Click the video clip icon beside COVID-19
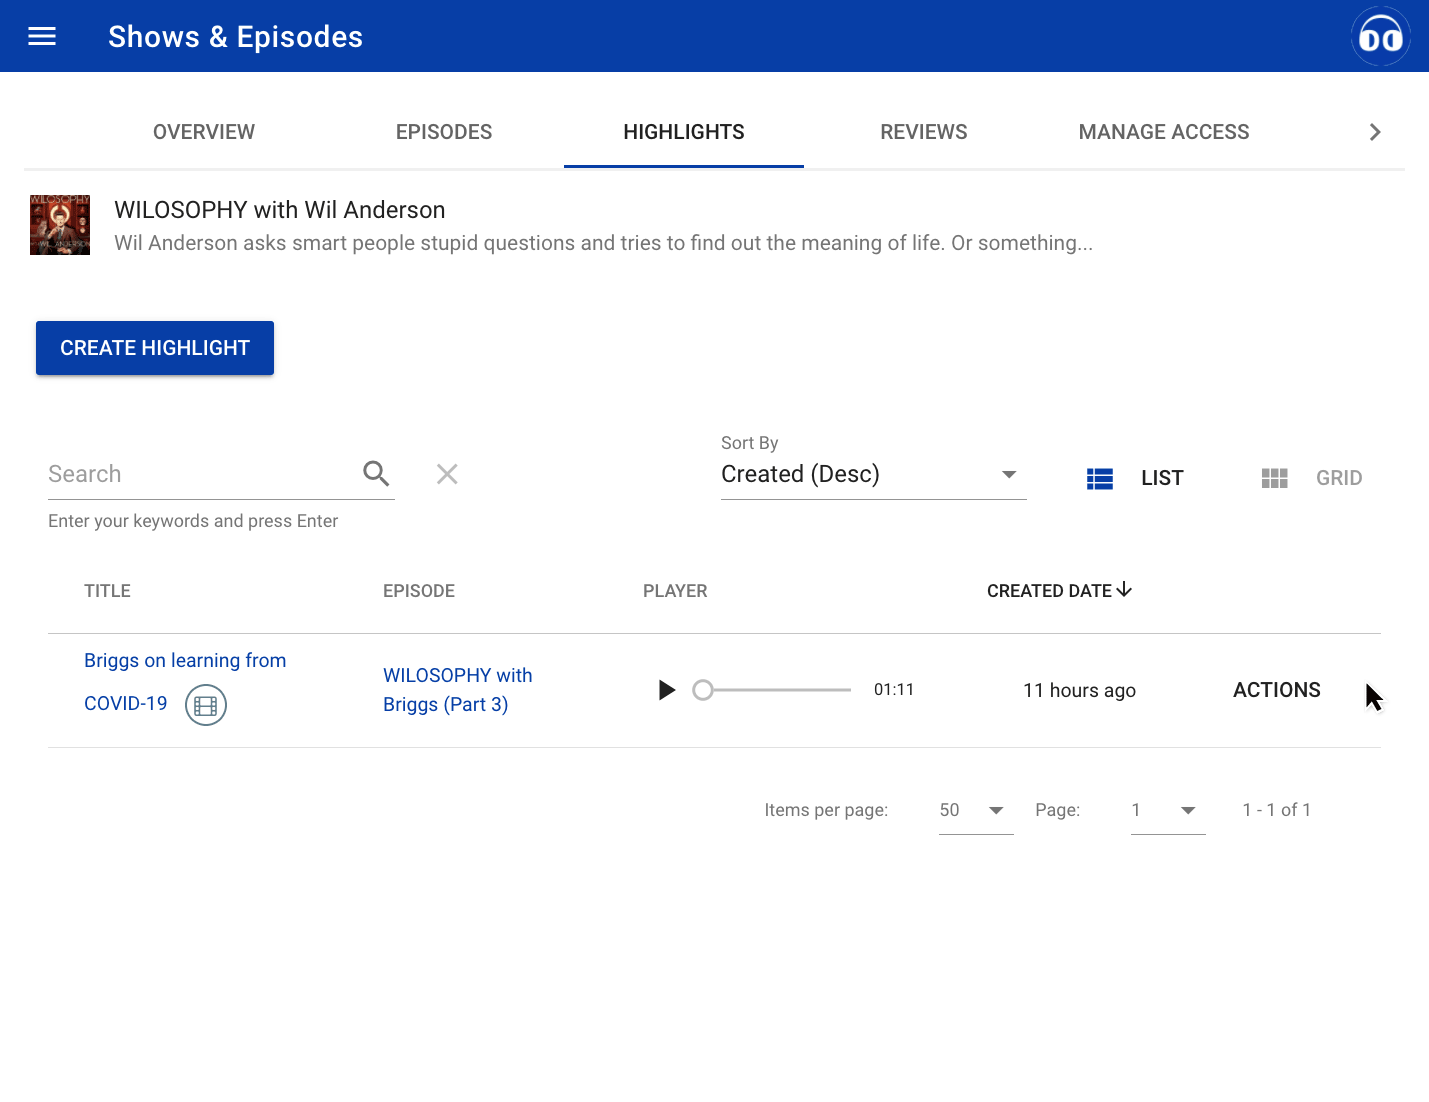 [206, 705]
